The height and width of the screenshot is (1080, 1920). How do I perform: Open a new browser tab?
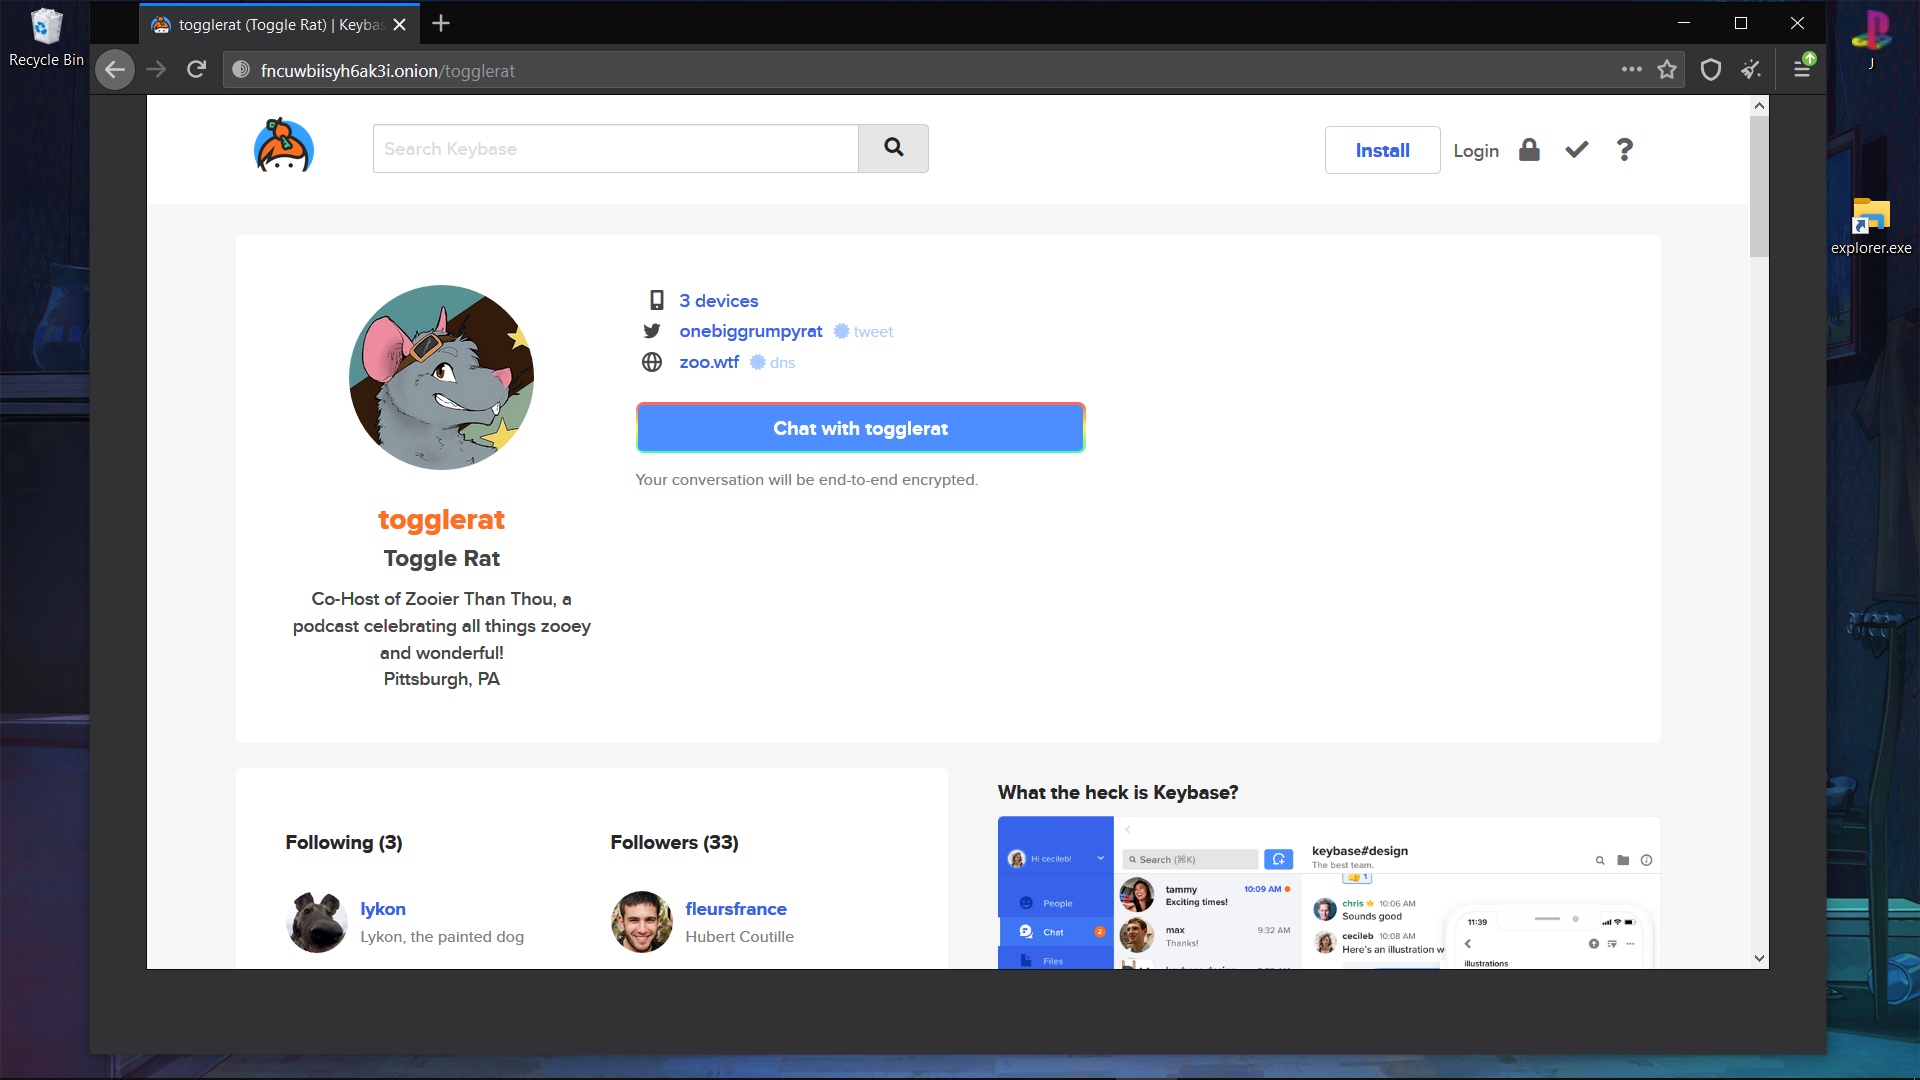tap(441, 24)
